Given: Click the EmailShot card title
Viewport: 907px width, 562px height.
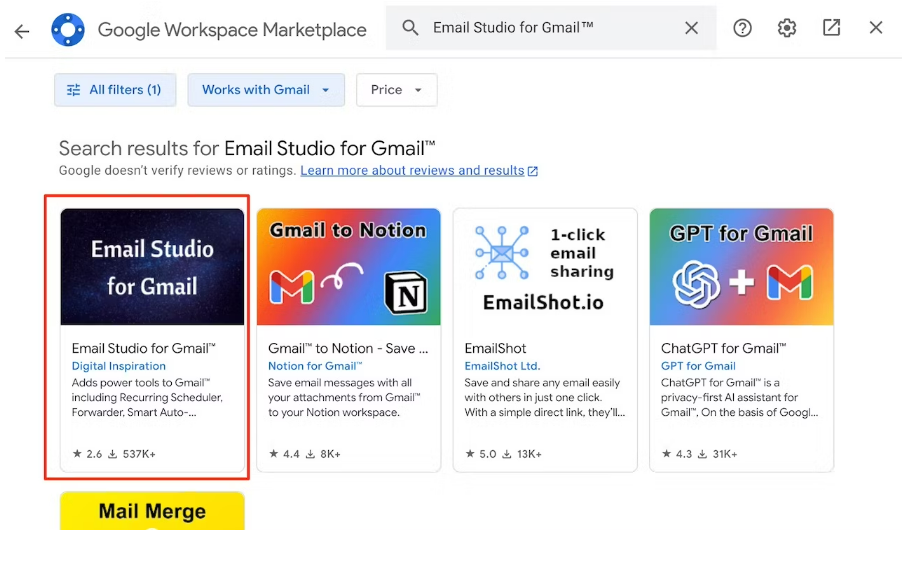Looking at the screenshot, I should coord(496,348).
